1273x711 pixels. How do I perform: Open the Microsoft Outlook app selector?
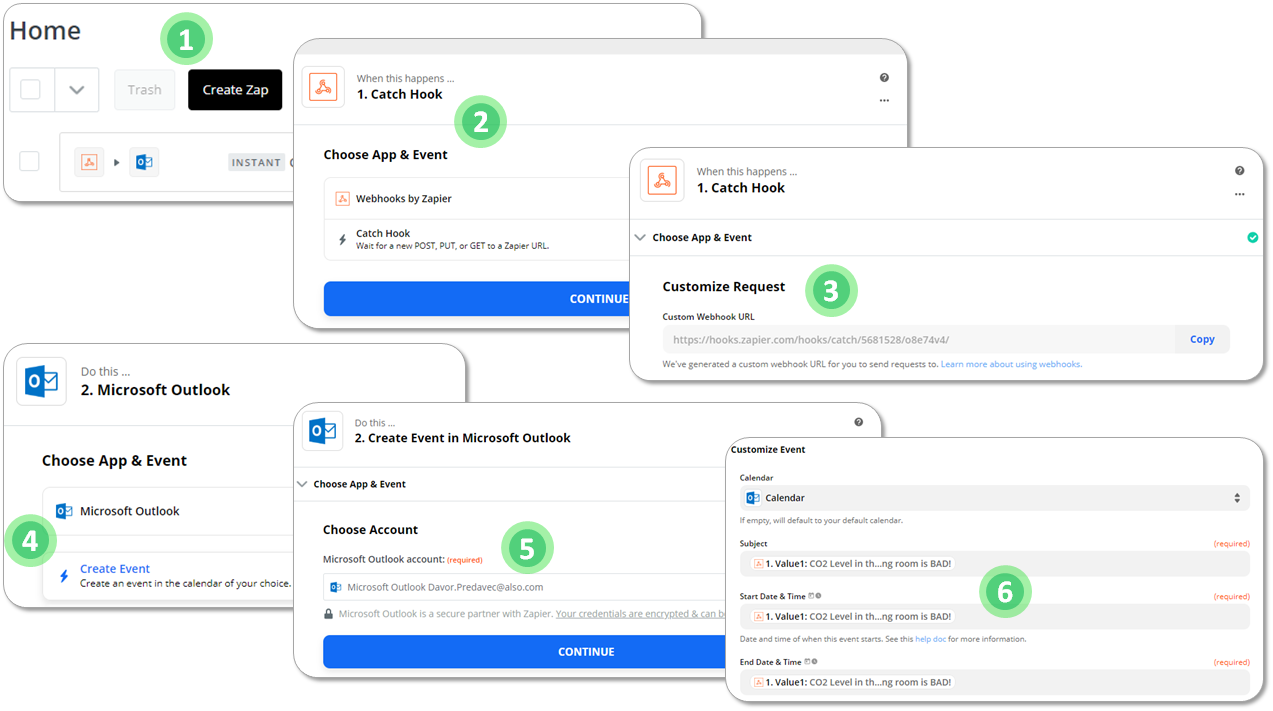pos(170,511)
